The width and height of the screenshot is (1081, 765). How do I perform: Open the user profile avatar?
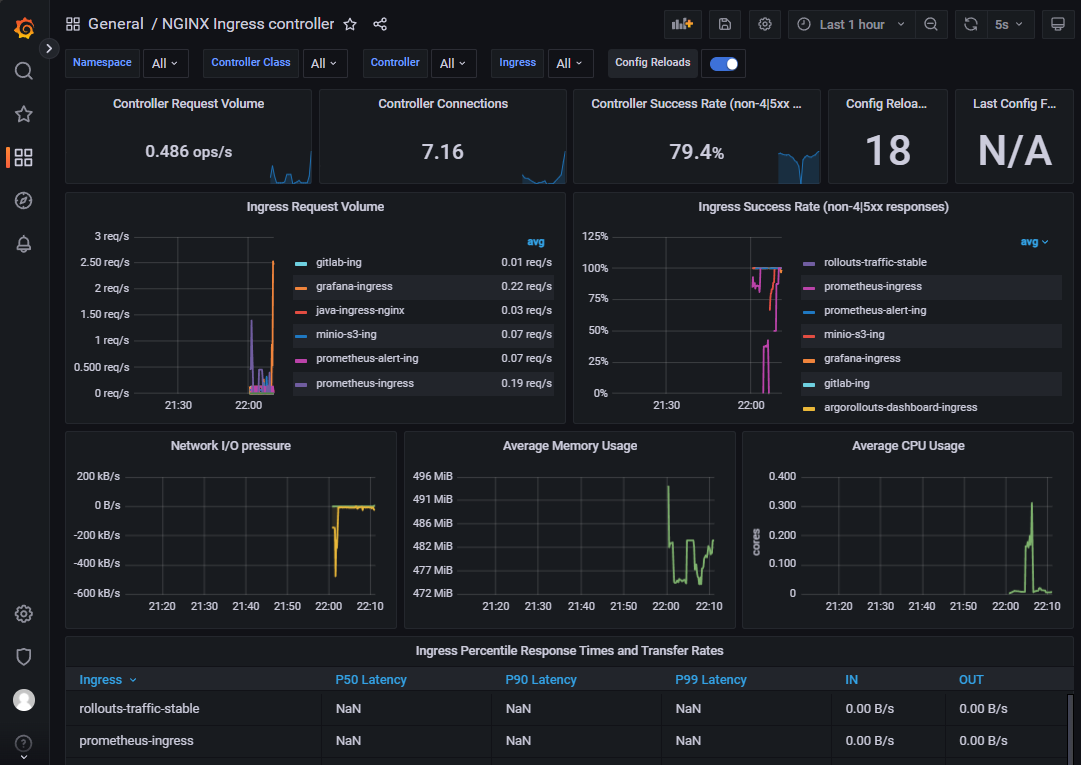tap(24, 700)
